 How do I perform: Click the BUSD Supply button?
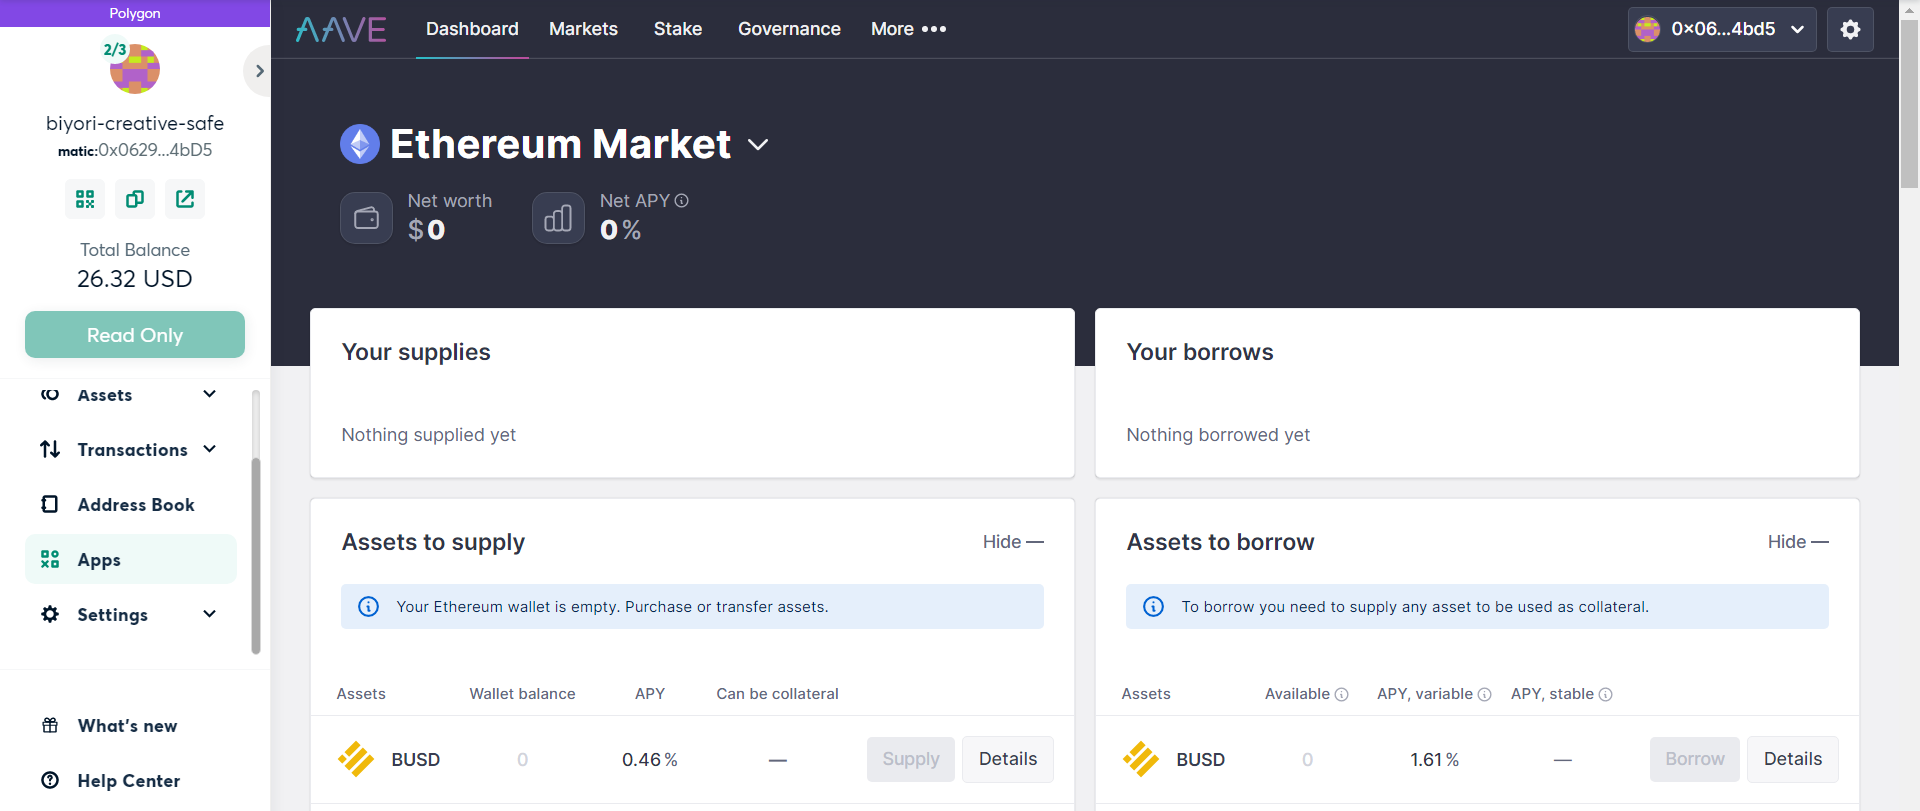pyautogui.click(x=911, y=759)
